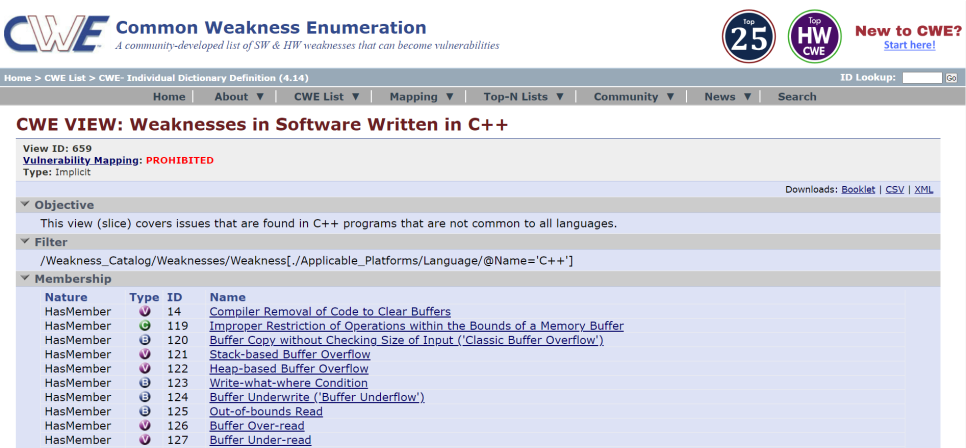
Task: Open Search in the navigation bar
Action: 797,97
